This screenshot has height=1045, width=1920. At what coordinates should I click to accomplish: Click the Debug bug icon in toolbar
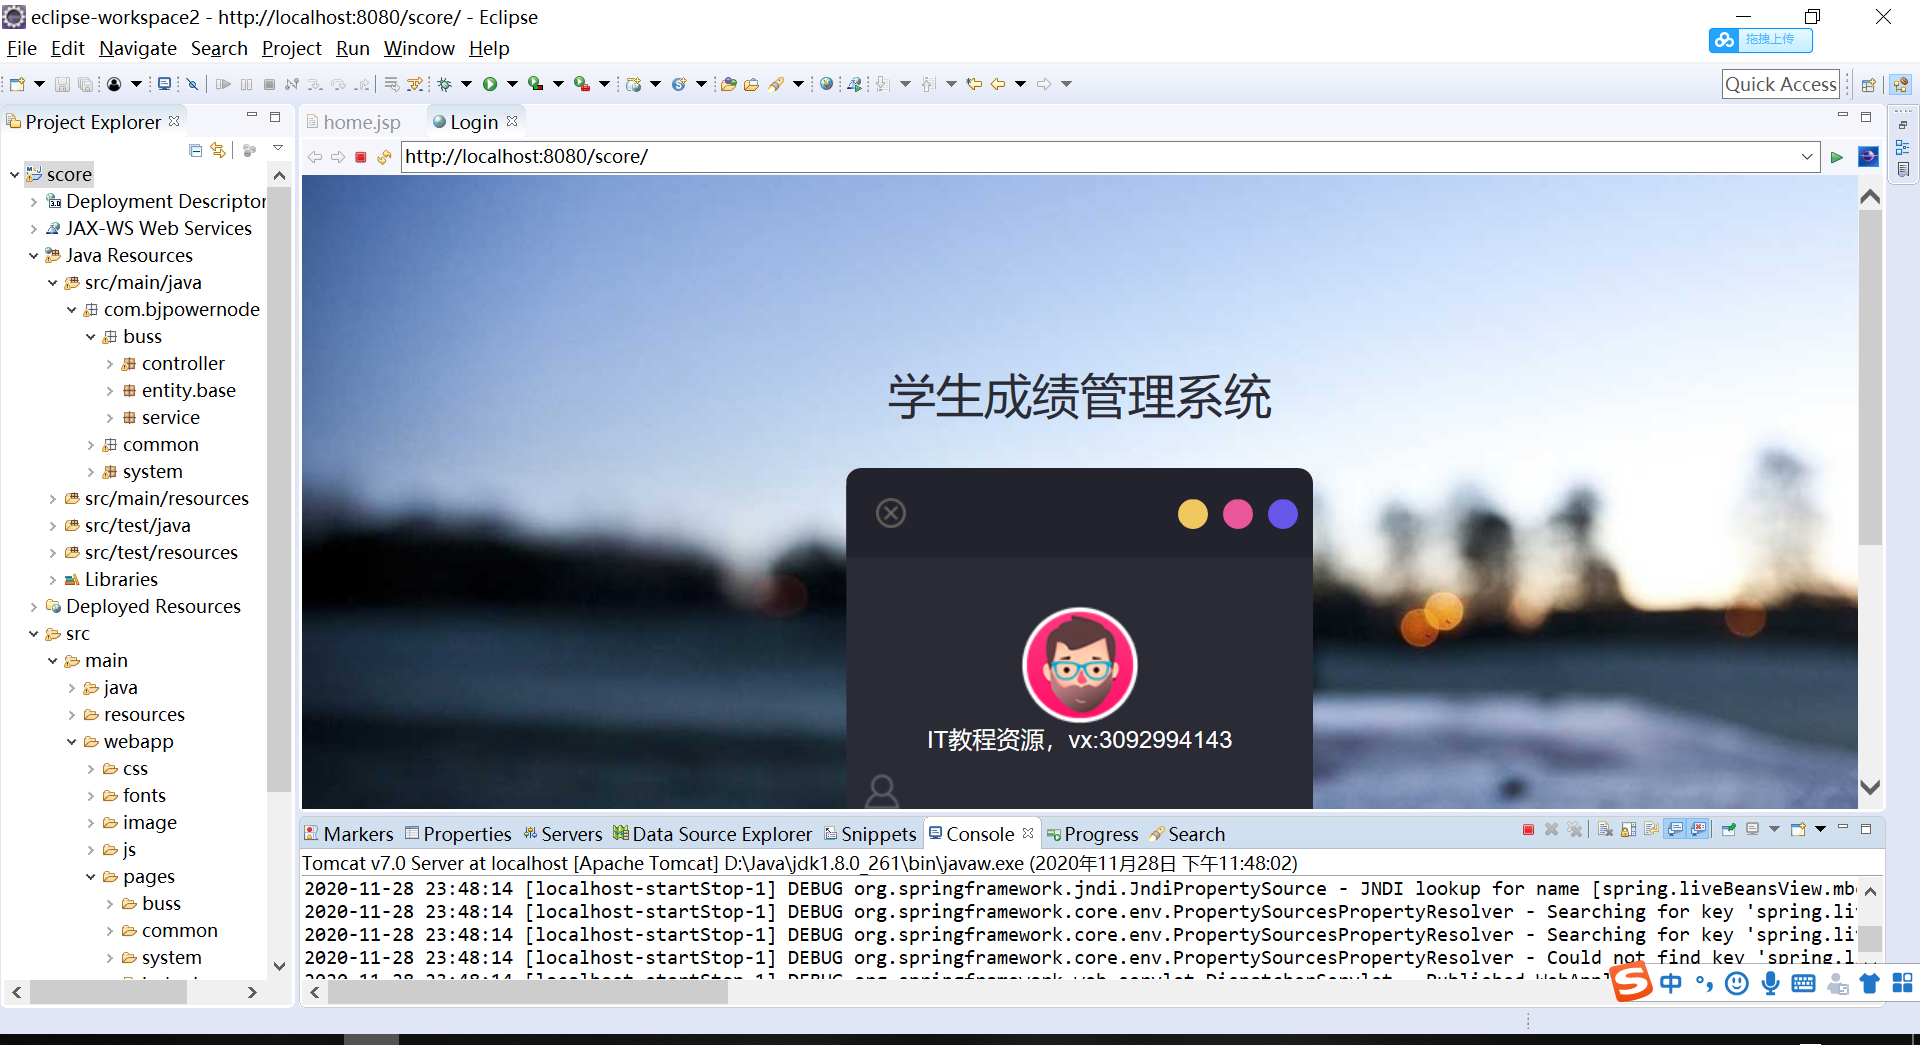[445, 84]
